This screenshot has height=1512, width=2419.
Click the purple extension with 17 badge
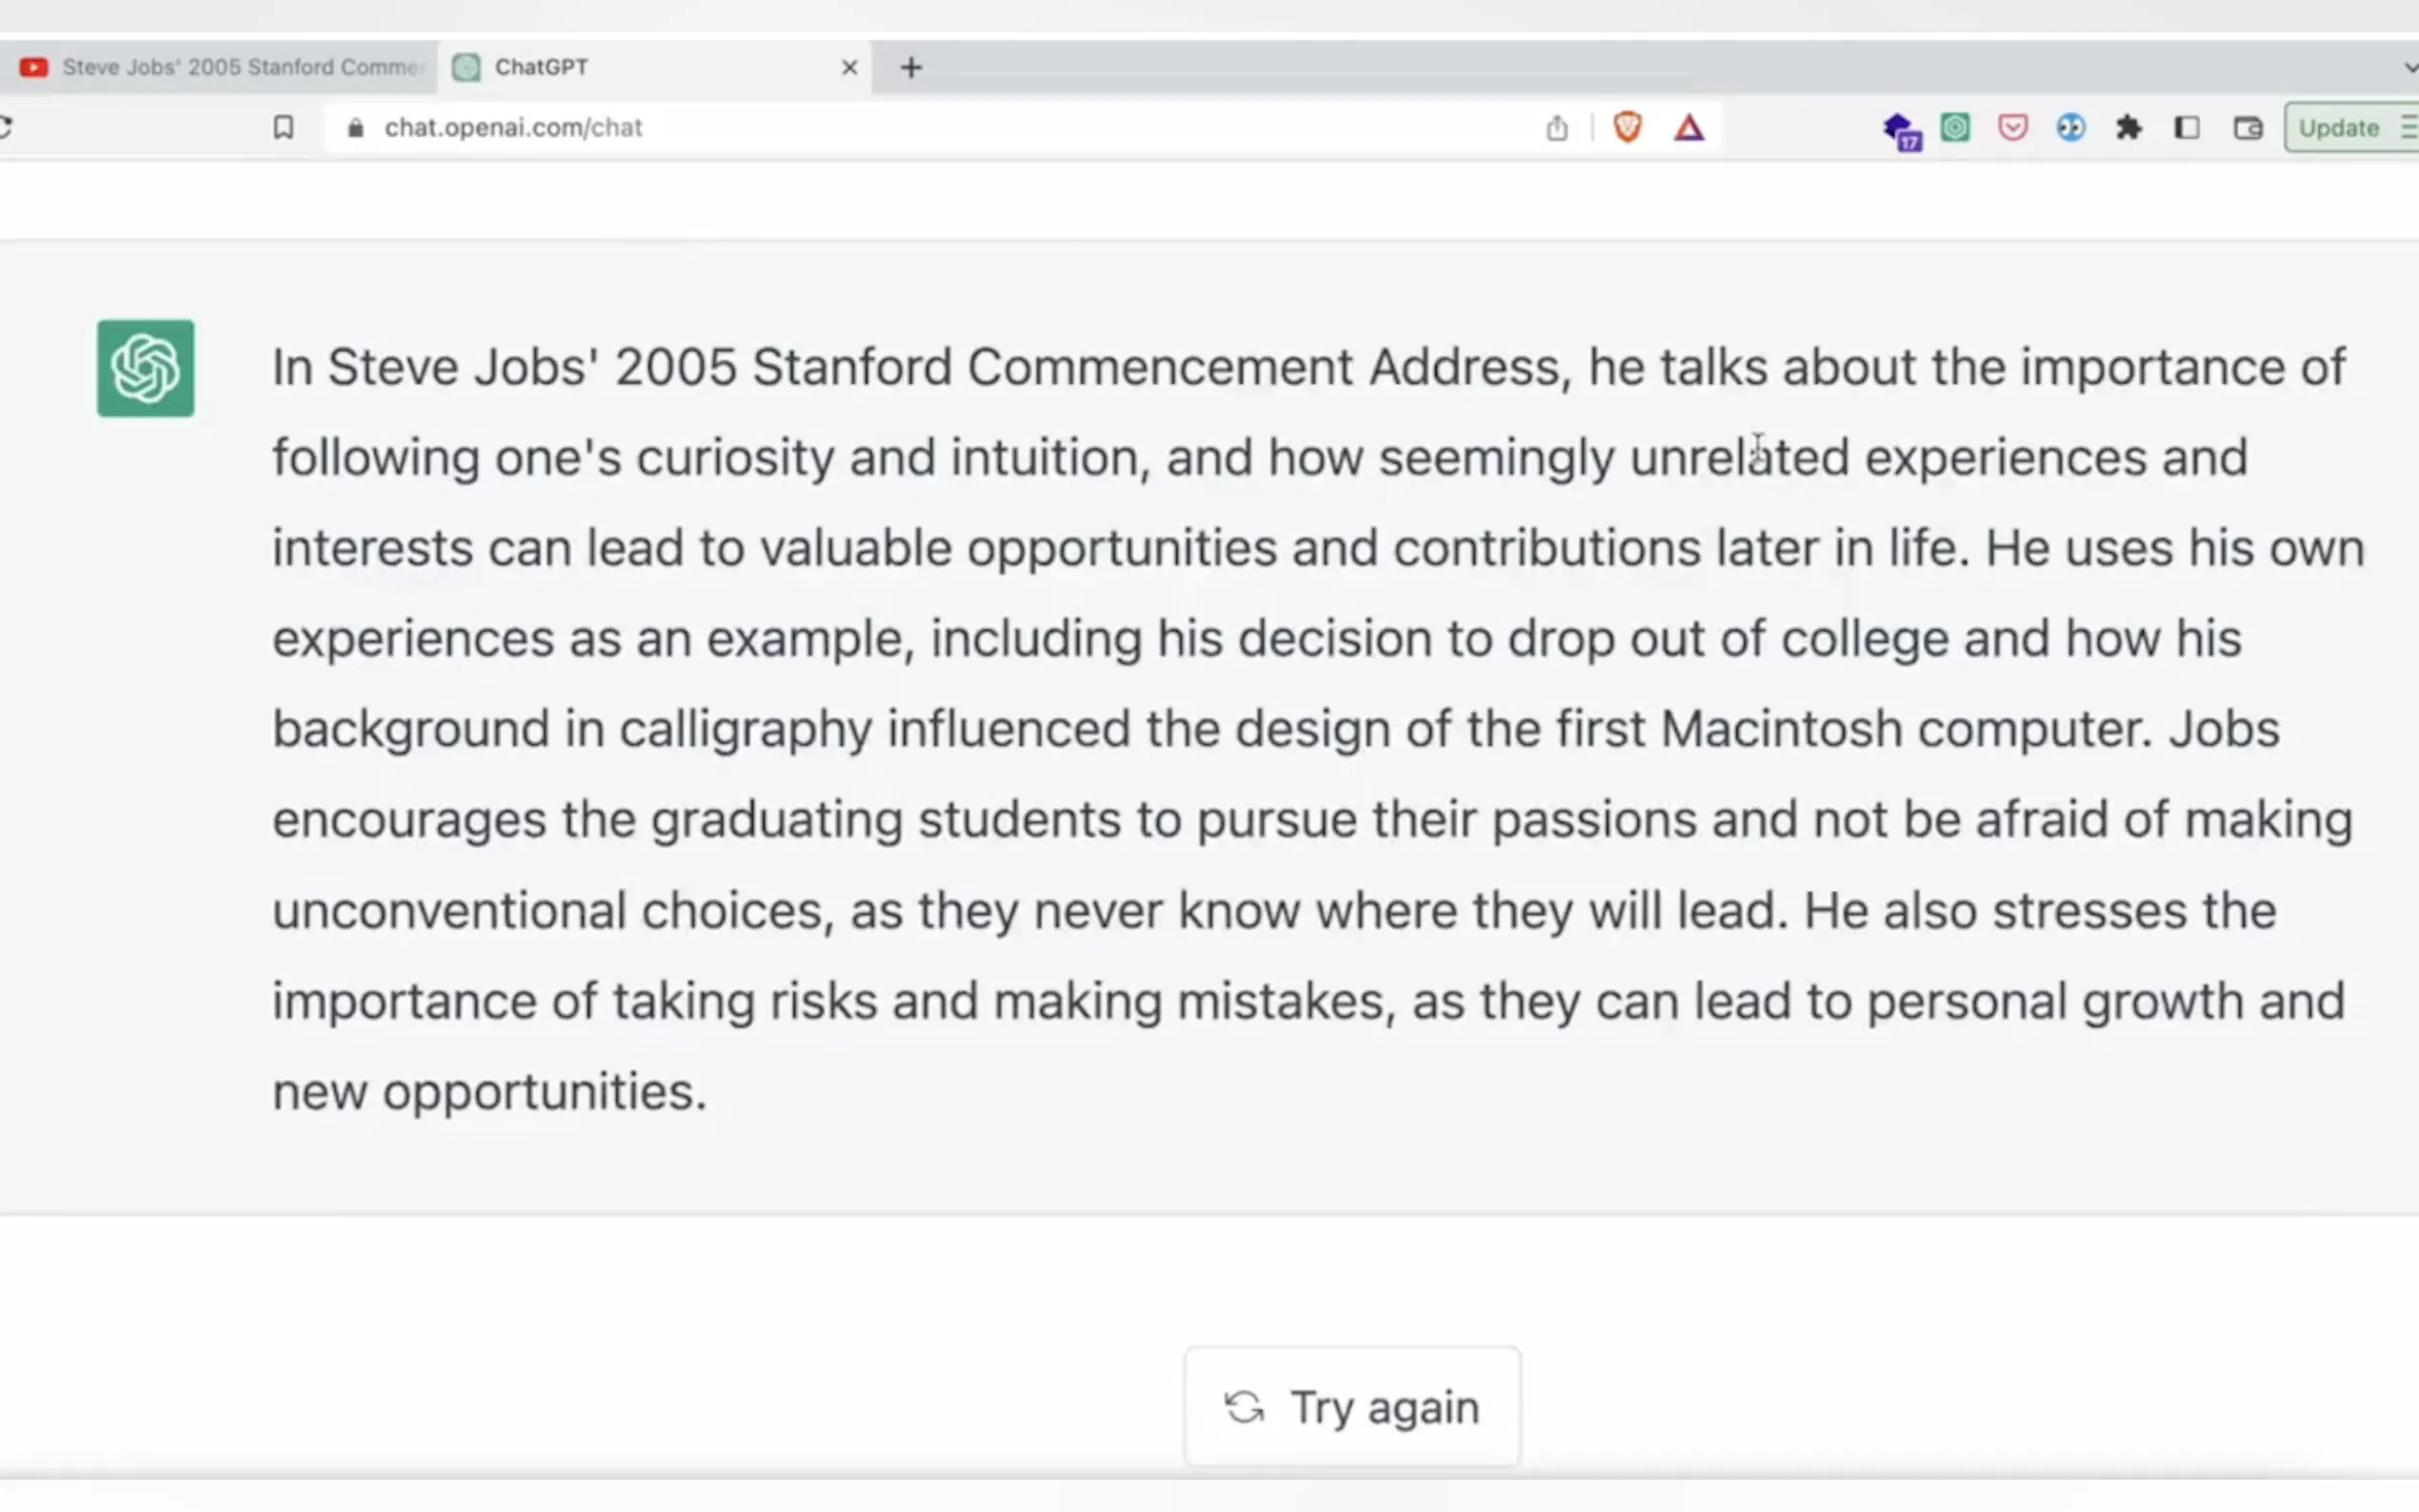[x=1899, y=129]
